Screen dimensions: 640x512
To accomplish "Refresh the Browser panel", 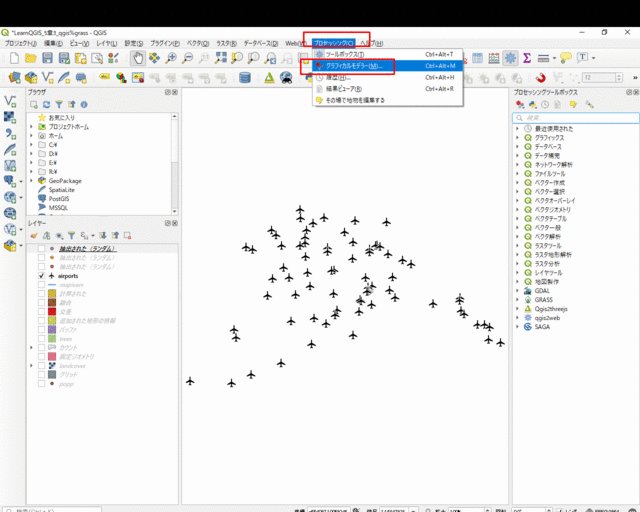I will (47, 105).
